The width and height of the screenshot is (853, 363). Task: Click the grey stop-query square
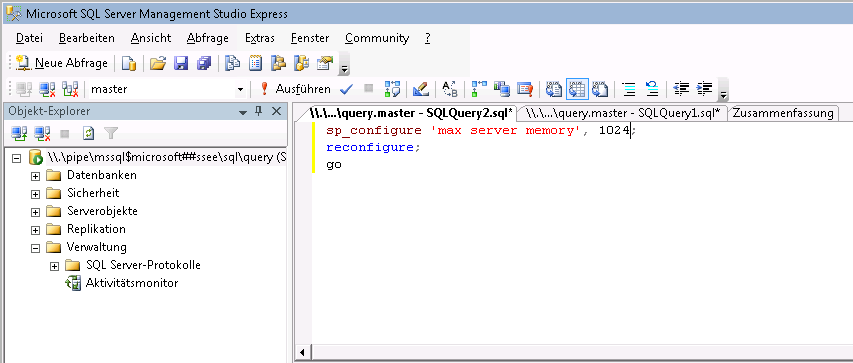[368, 88]
